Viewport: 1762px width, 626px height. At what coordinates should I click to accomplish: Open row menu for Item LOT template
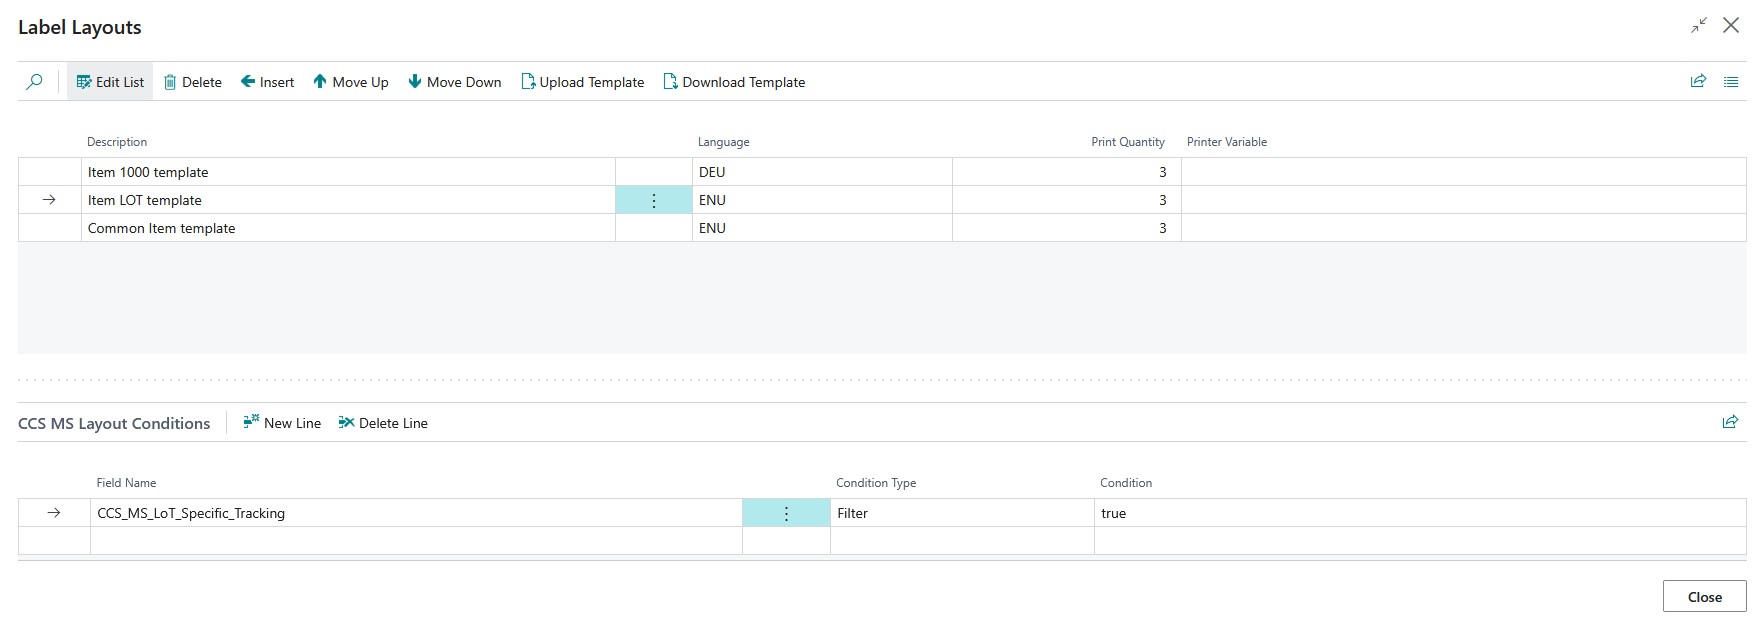click(x=654, y=200)
